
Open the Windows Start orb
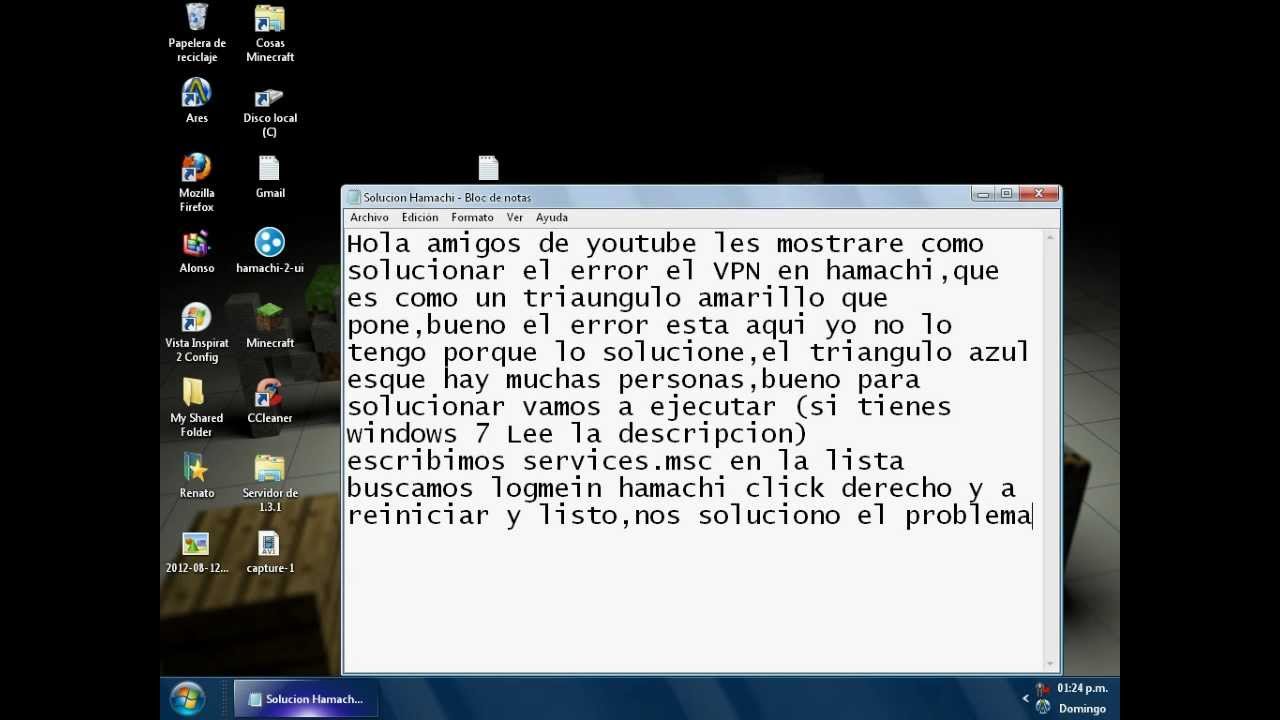187,698
